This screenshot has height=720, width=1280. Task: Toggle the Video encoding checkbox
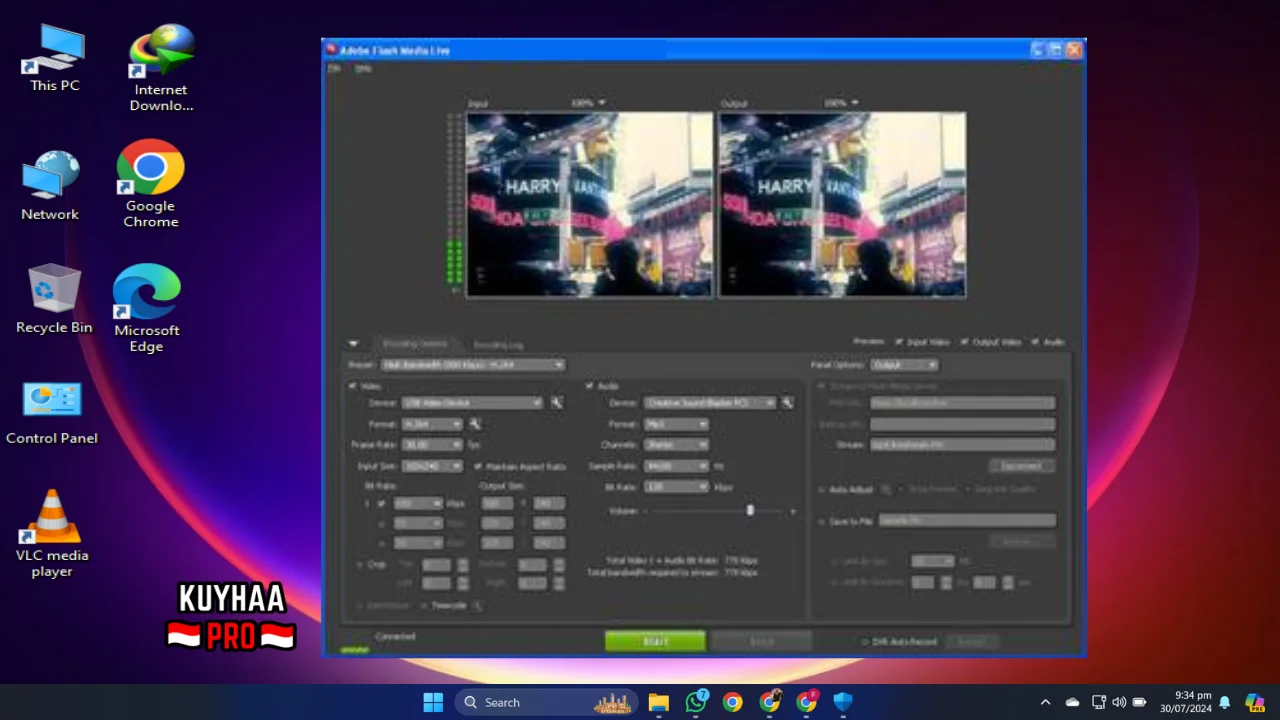(x=352, y=386)
